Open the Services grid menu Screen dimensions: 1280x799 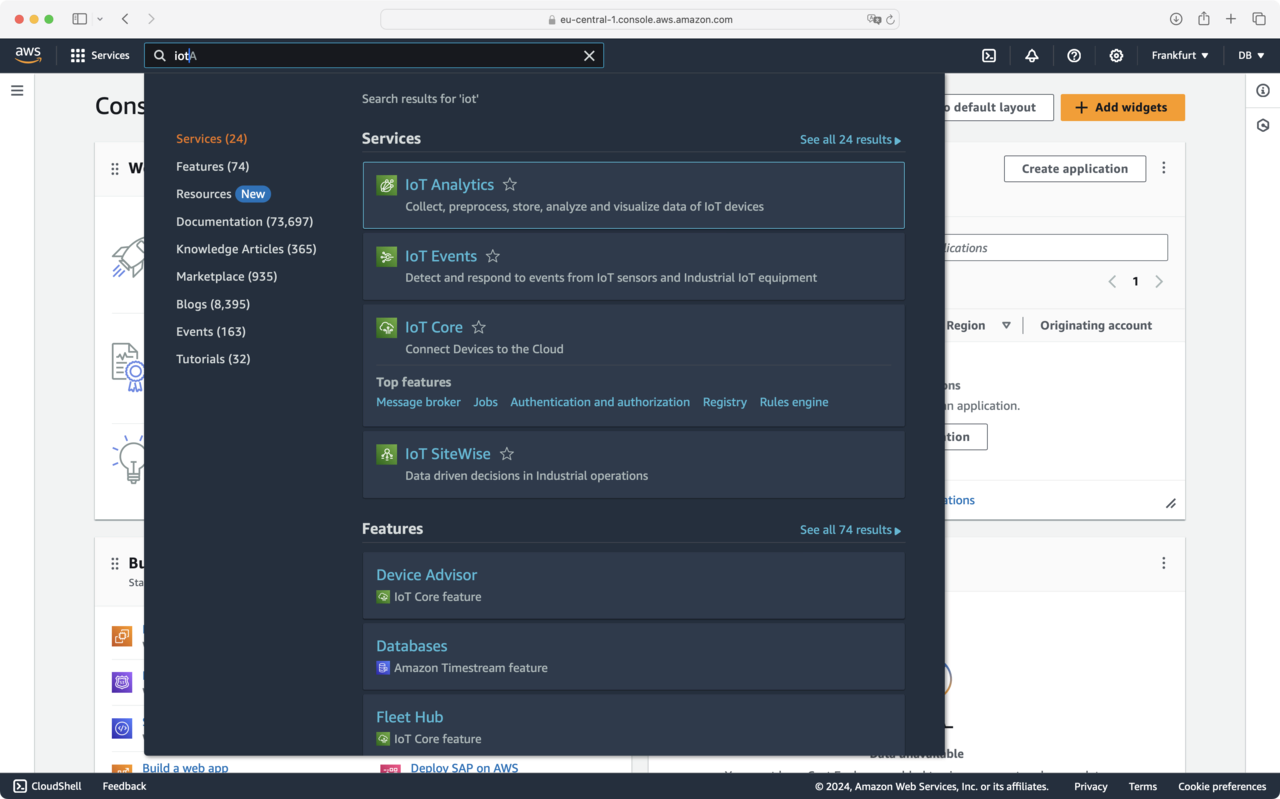coord(100,56)
